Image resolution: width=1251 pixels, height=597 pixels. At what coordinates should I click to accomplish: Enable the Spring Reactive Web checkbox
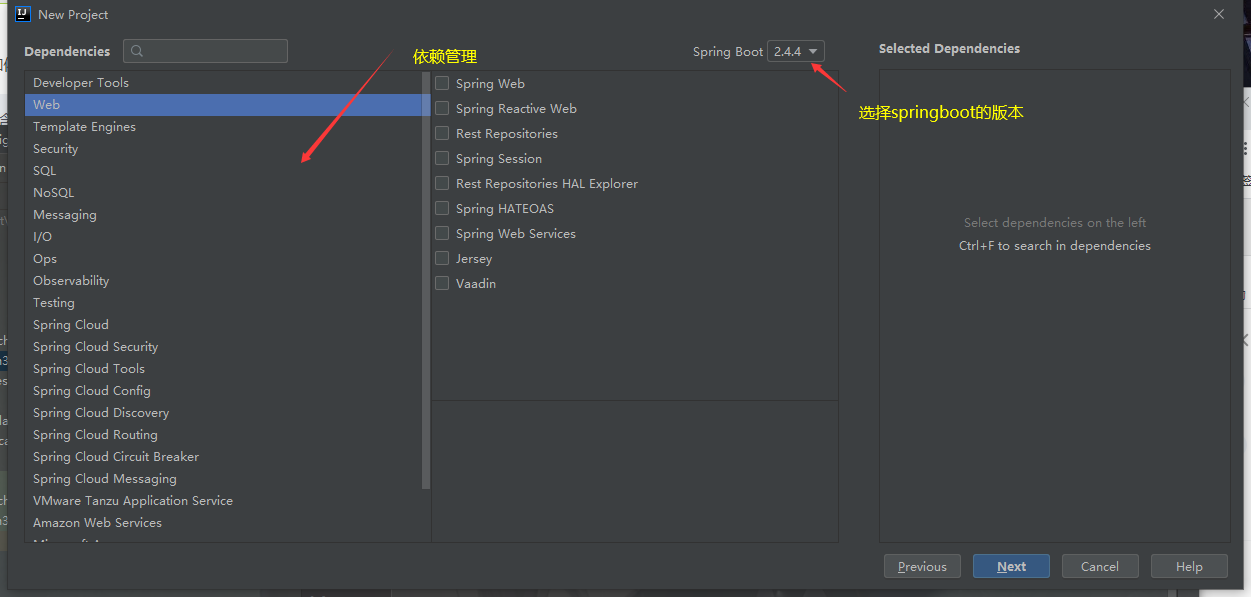click(442, 108)
